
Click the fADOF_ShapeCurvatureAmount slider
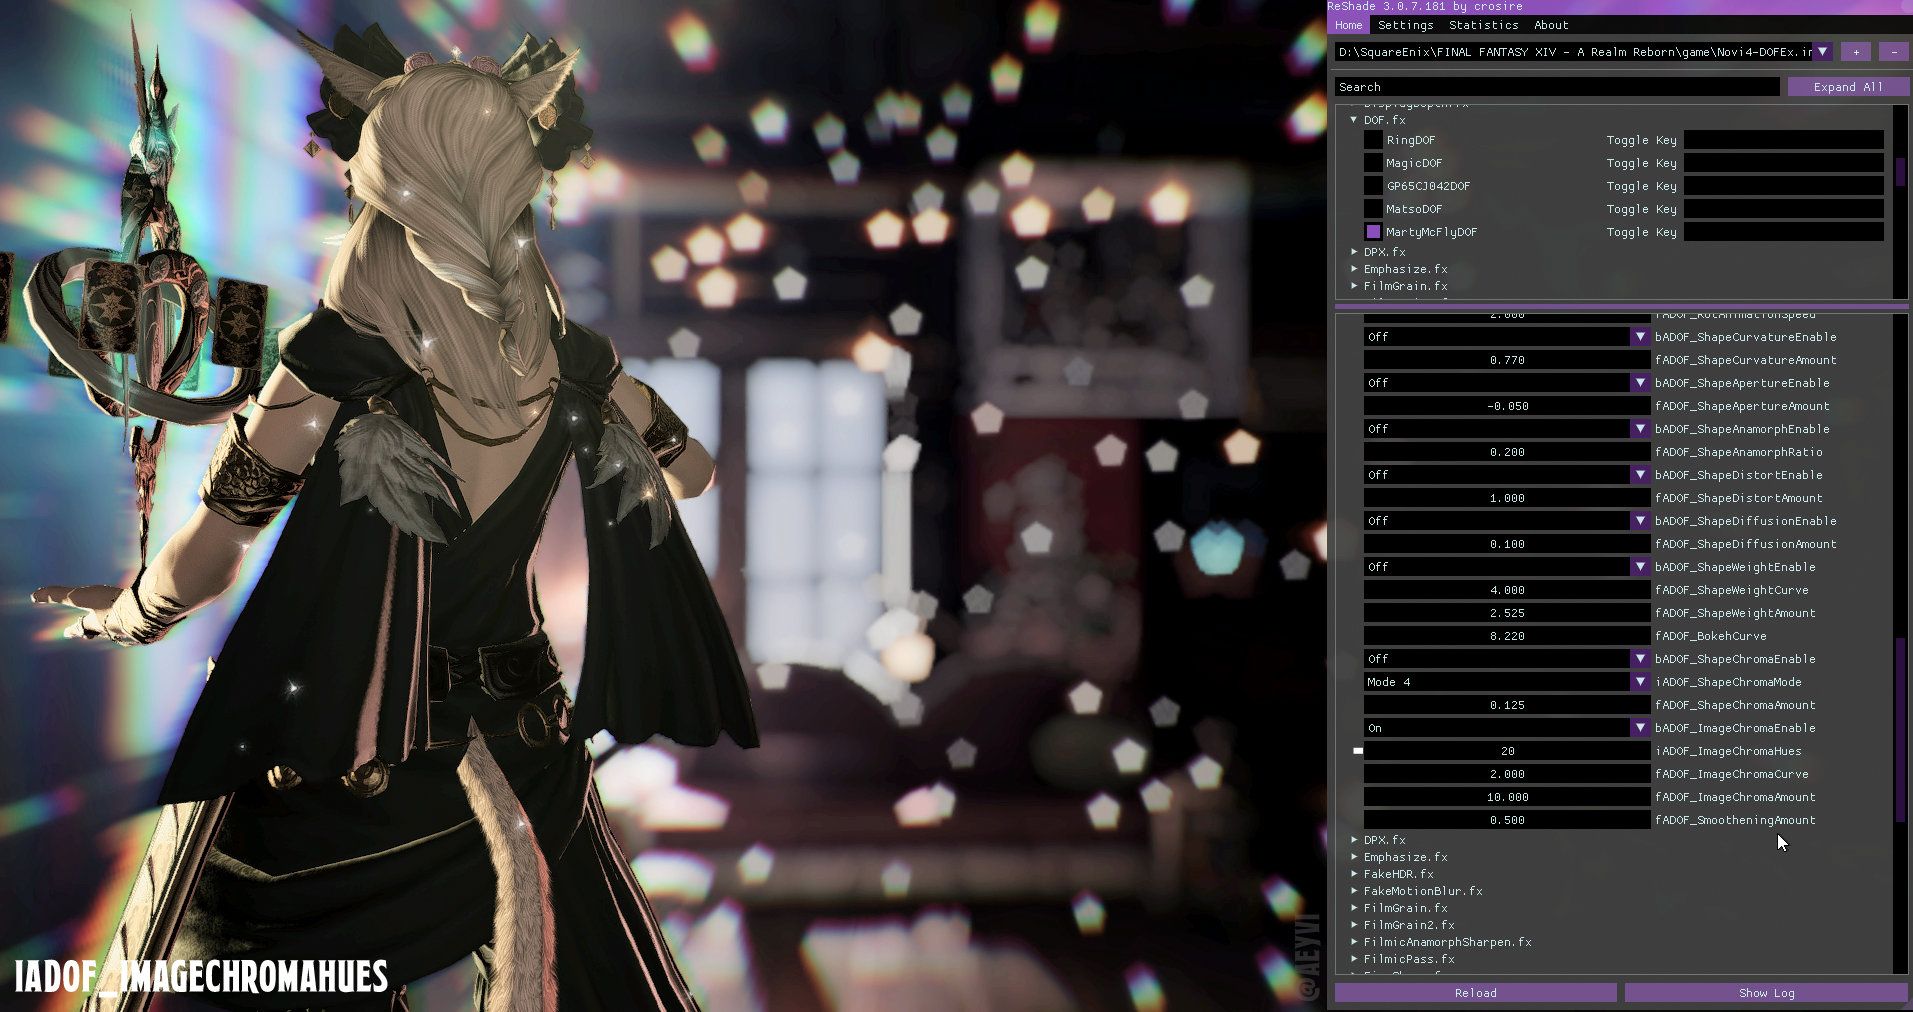click(1507, 360)
